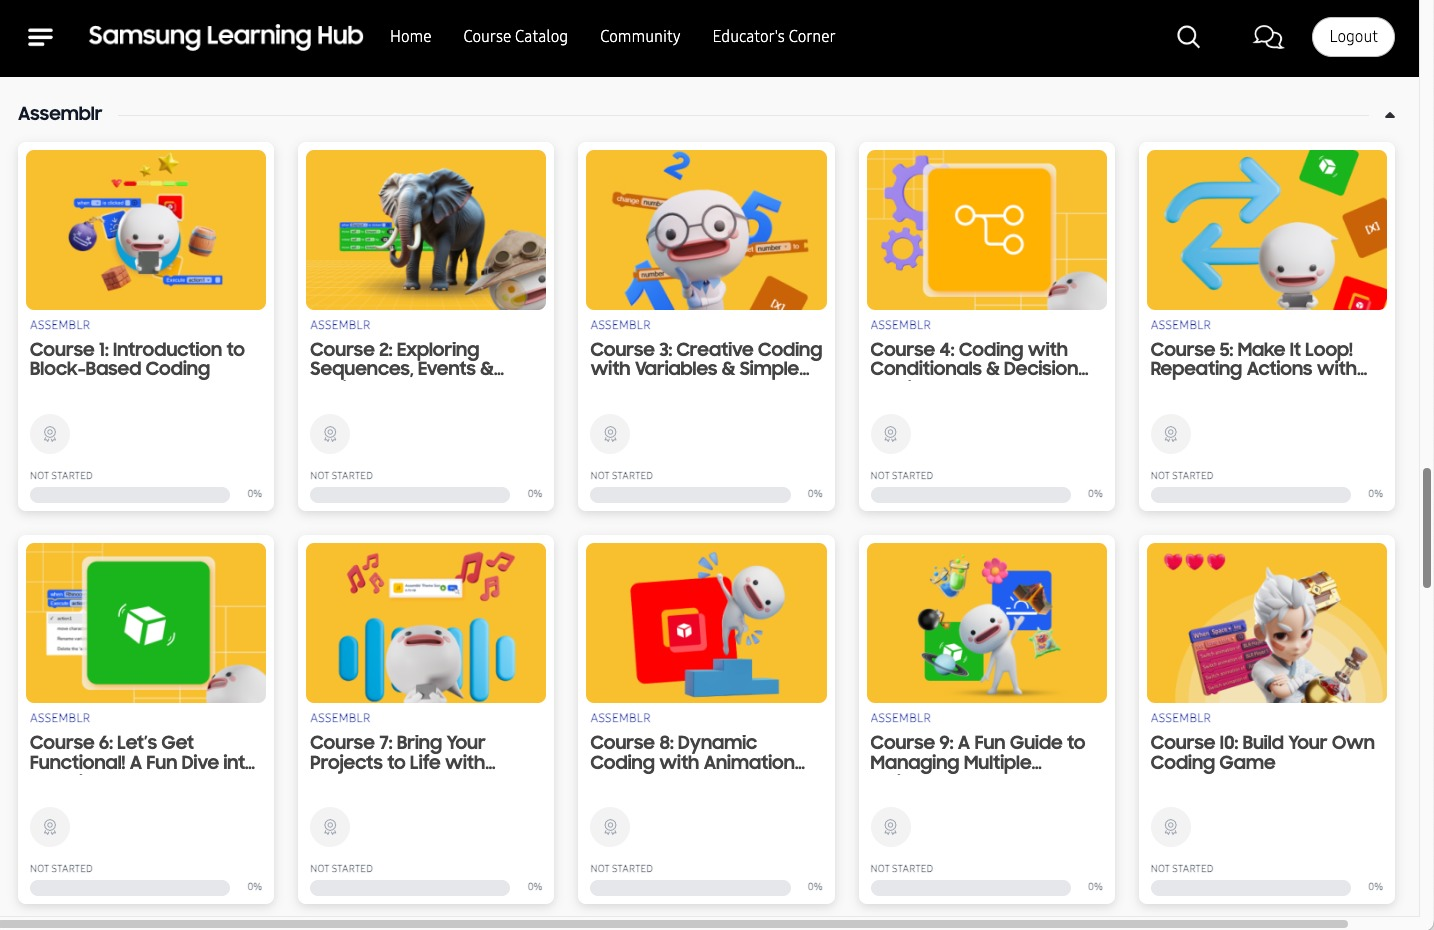Image resolution: width=1434 pixels, height=930 pixels.
Task: Click NOT STARTED status on Course 3
Action: (621, 476)
